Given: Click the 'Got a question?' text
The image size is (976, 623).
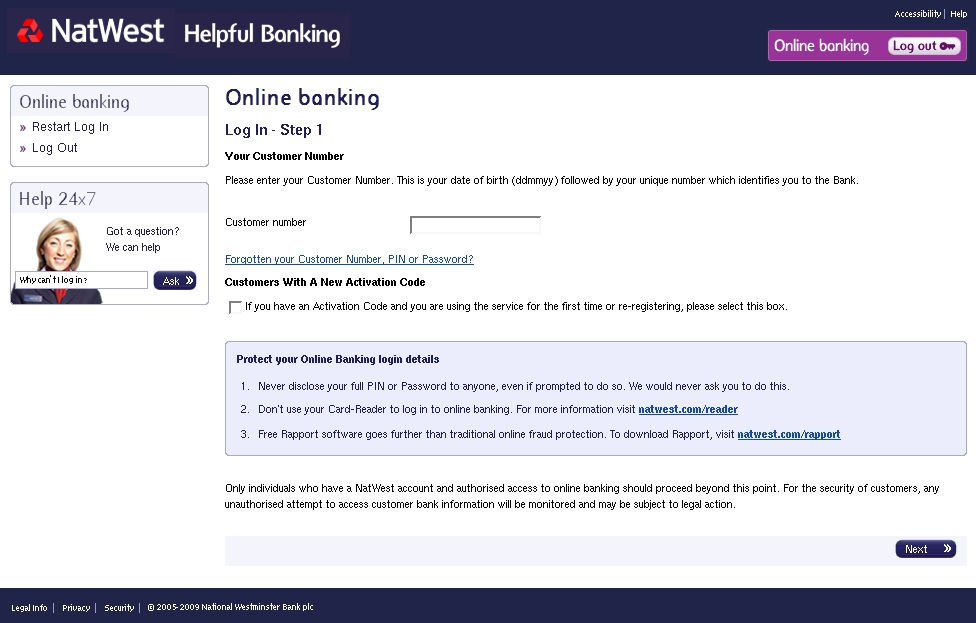Looking at the screenshot, I should coord(143,232).
